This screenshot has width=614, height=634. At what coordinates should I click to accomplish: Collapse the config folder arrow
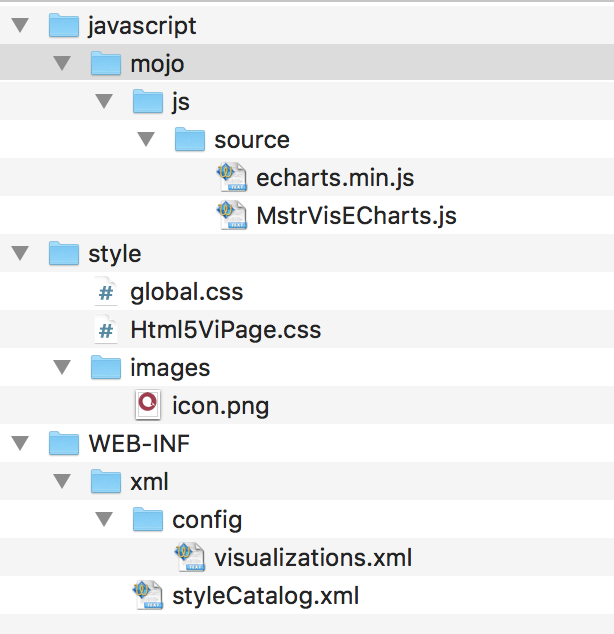104,520
